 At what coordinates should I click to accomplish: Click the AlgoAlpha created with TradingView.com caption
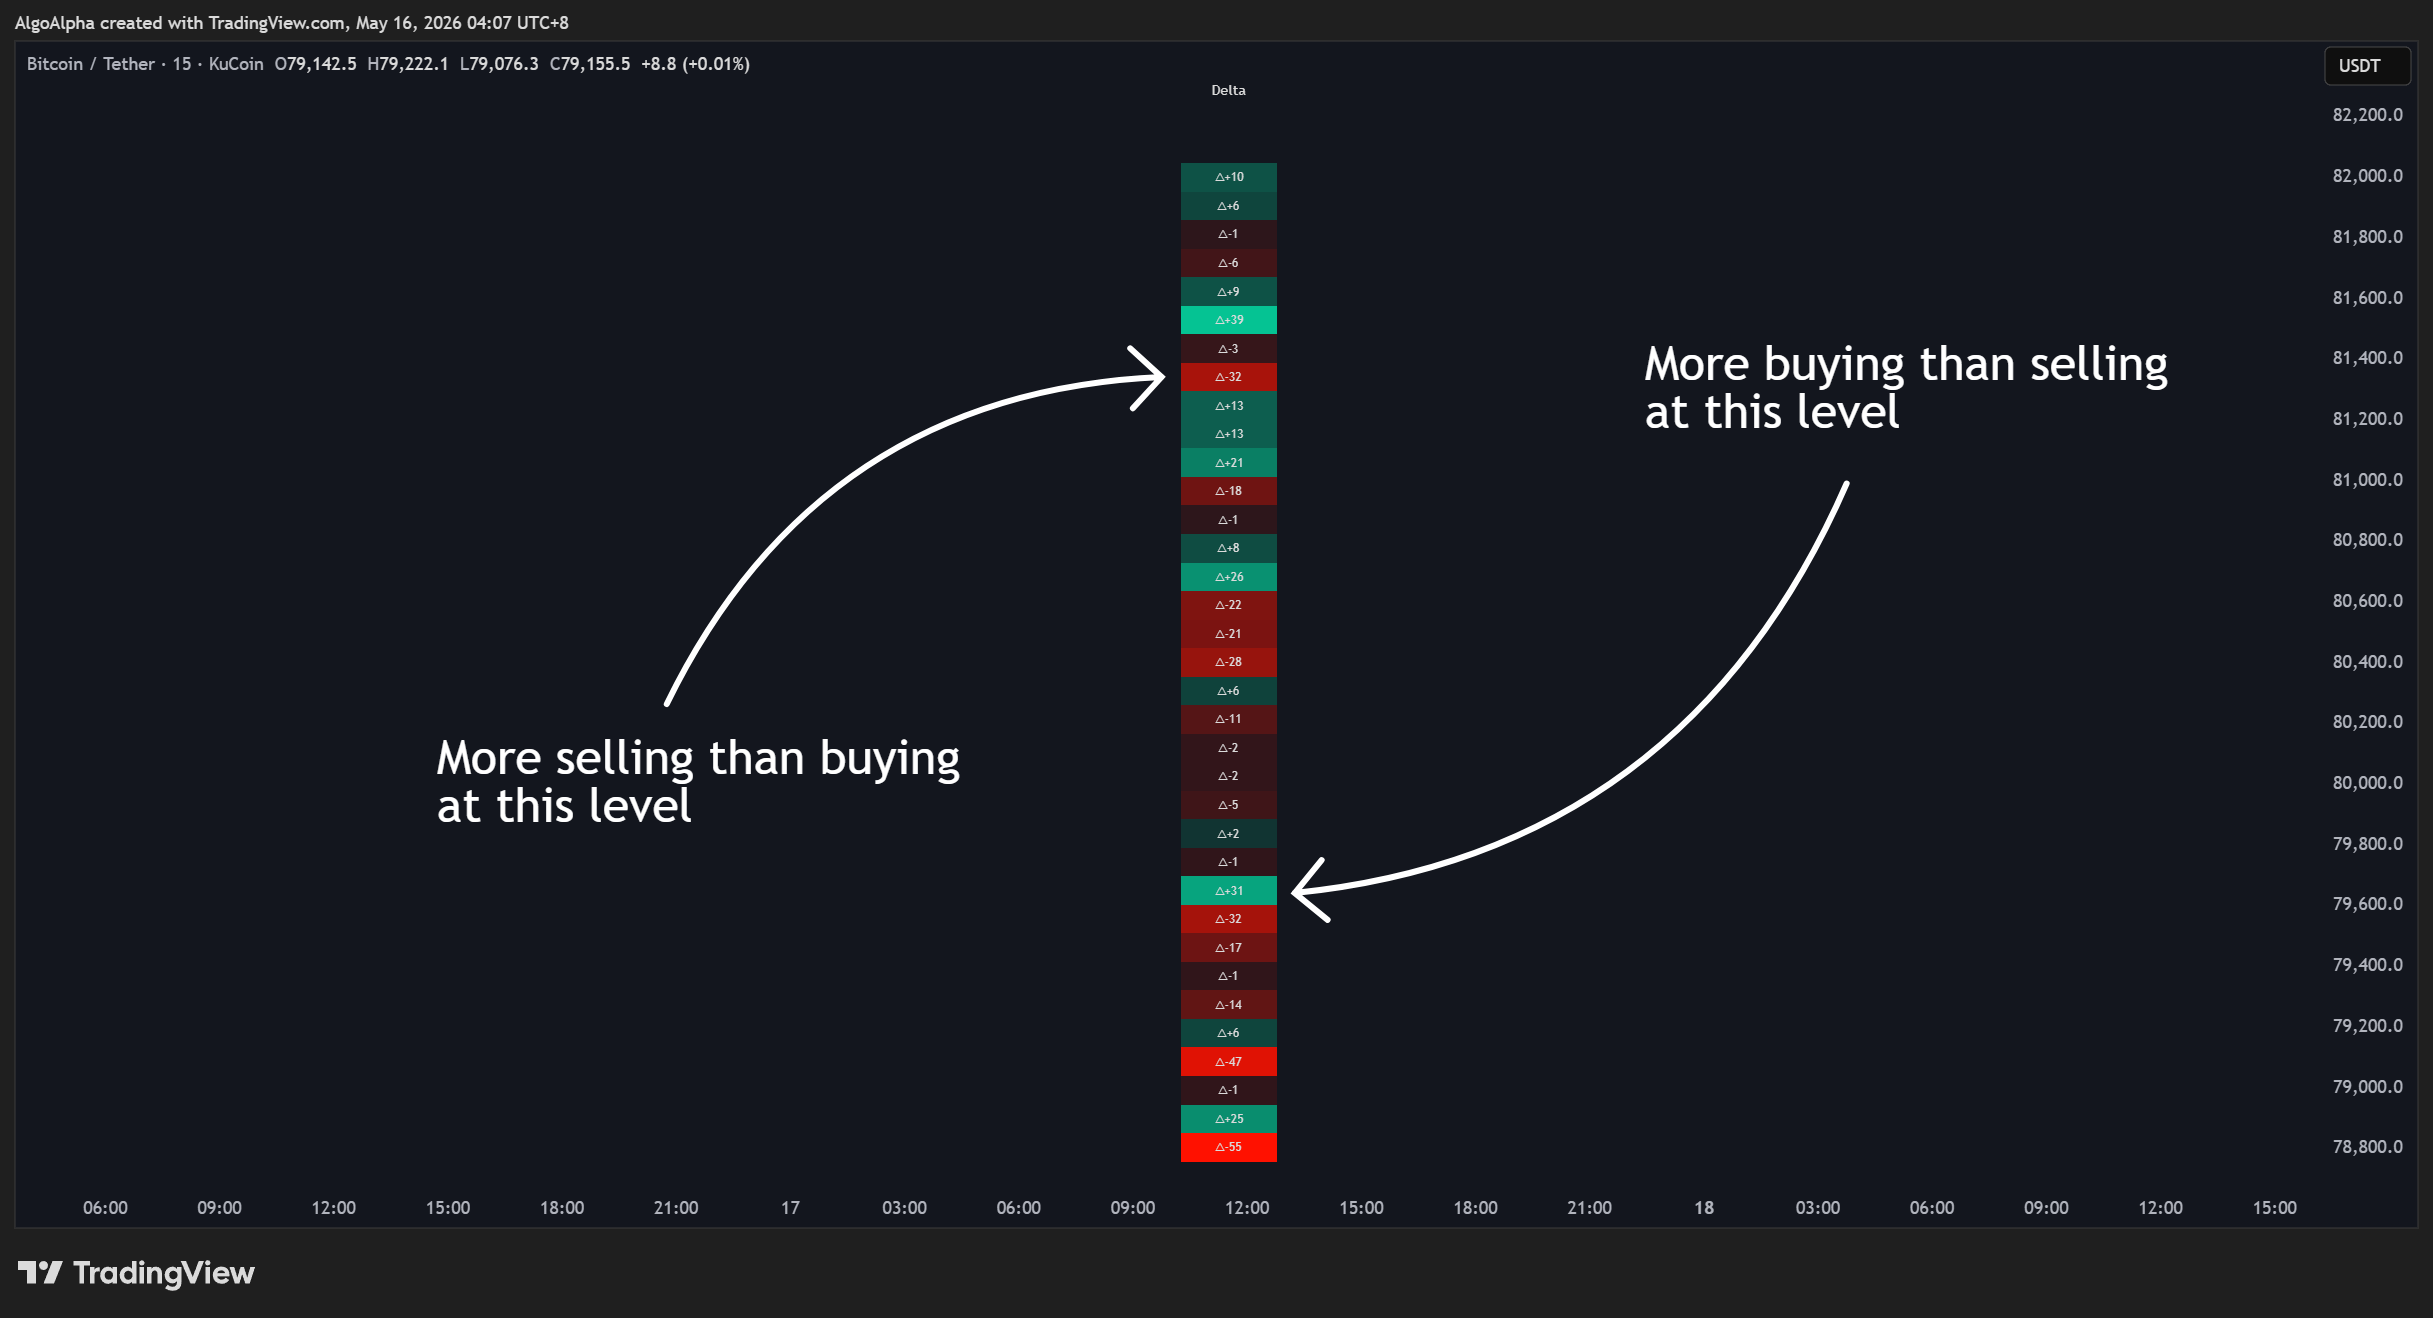(x=291, y=23)
